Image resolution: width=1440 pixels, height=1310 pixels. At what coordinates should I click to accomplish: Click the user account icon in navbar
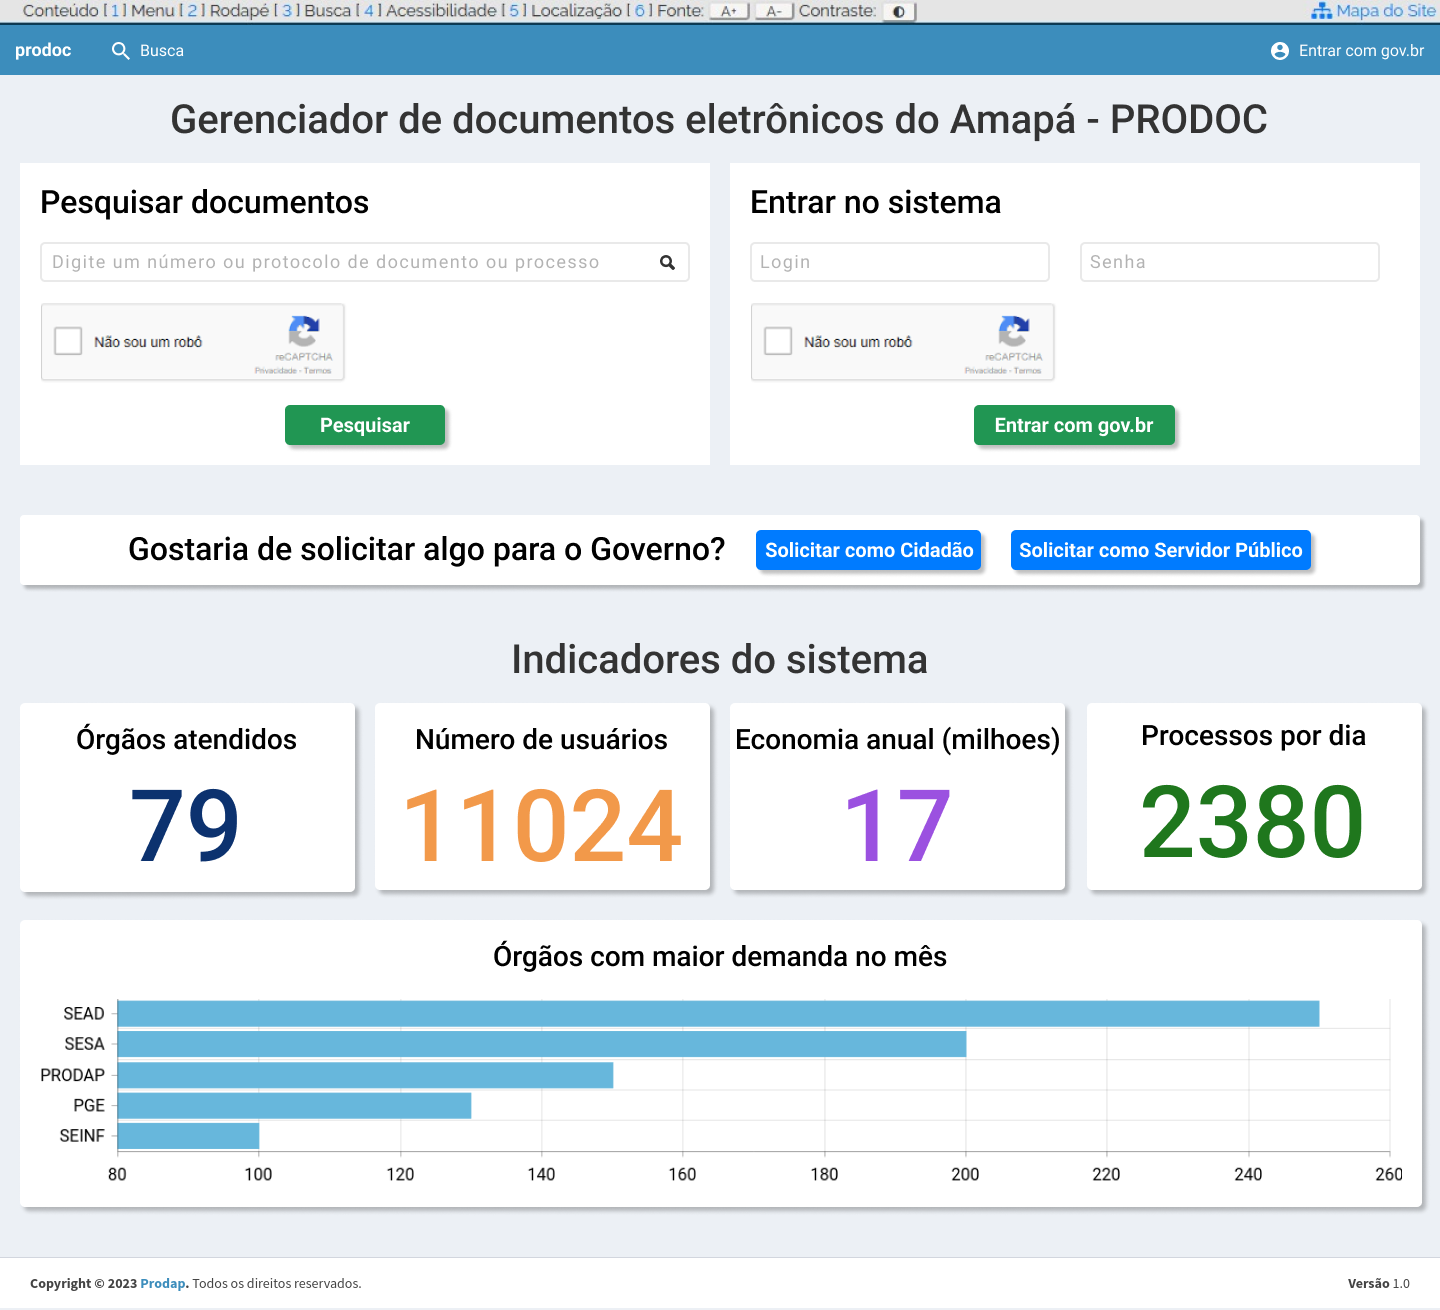1279,51
